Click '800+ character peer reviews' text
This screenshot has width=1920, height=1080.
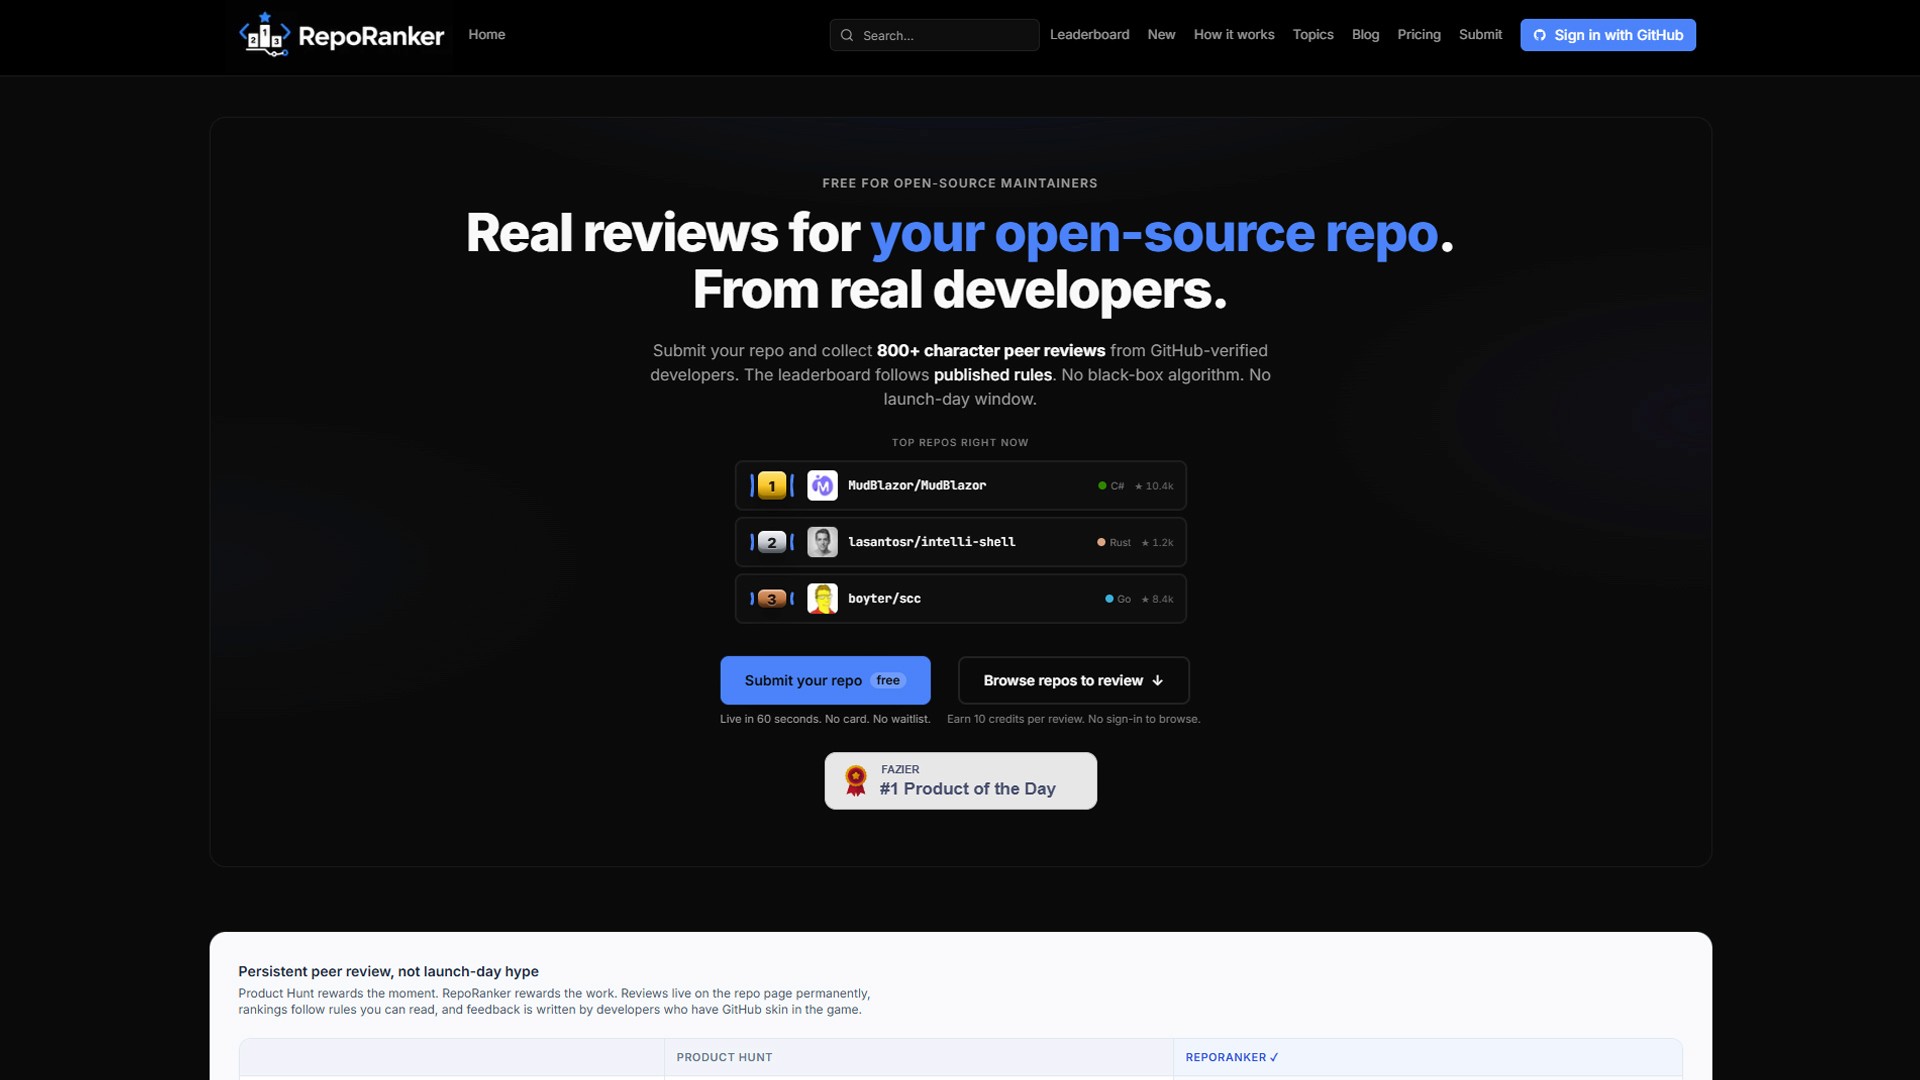pyautogui.click(x=991, y=351)
